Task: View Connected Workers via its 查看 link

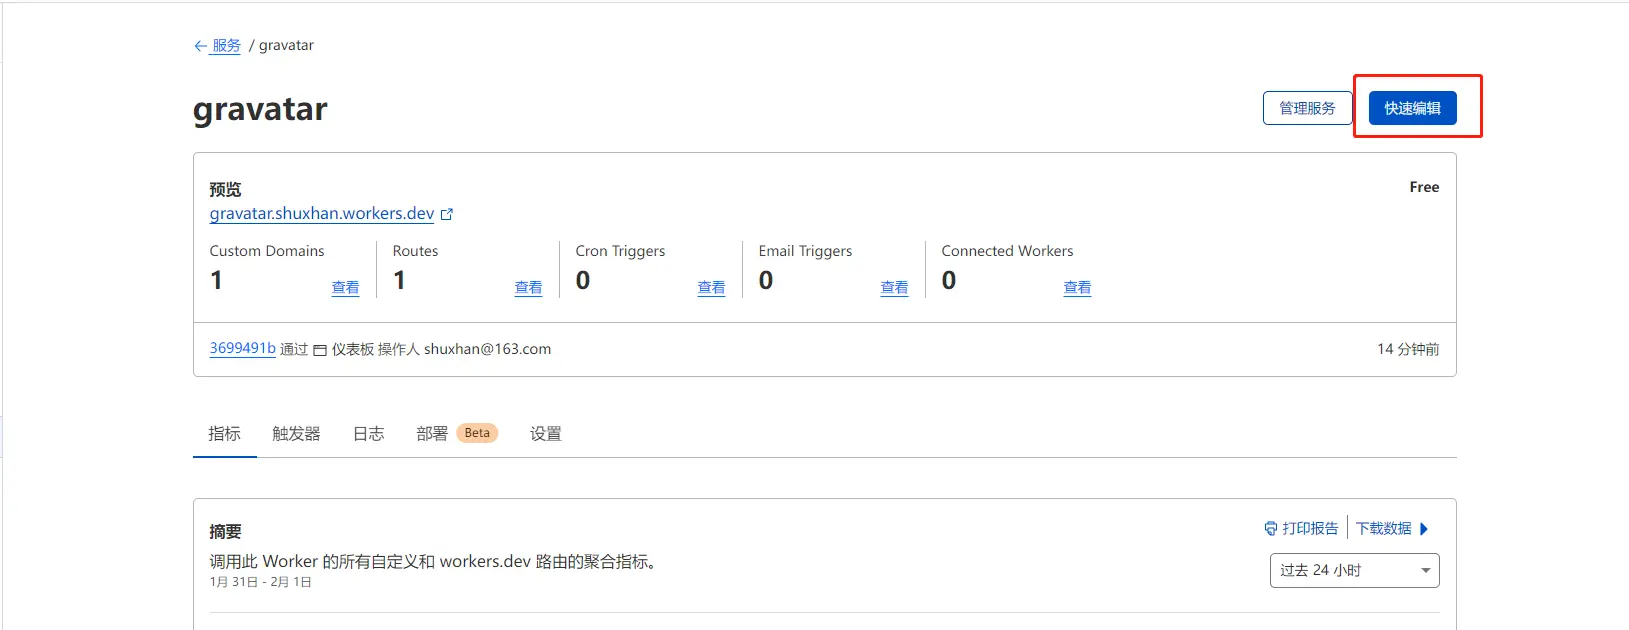Action: [1077, 287]
